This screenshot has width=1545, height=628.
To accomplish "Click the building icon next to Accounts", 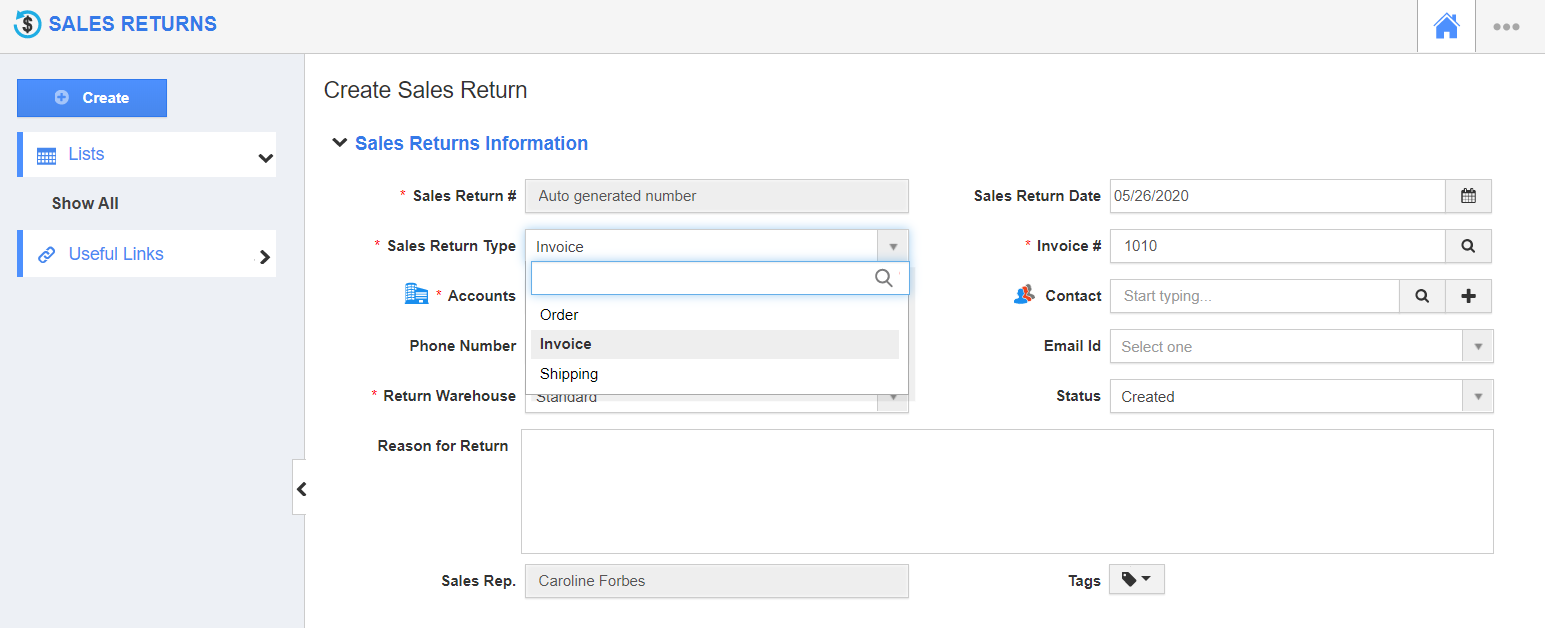I will 417,293.
